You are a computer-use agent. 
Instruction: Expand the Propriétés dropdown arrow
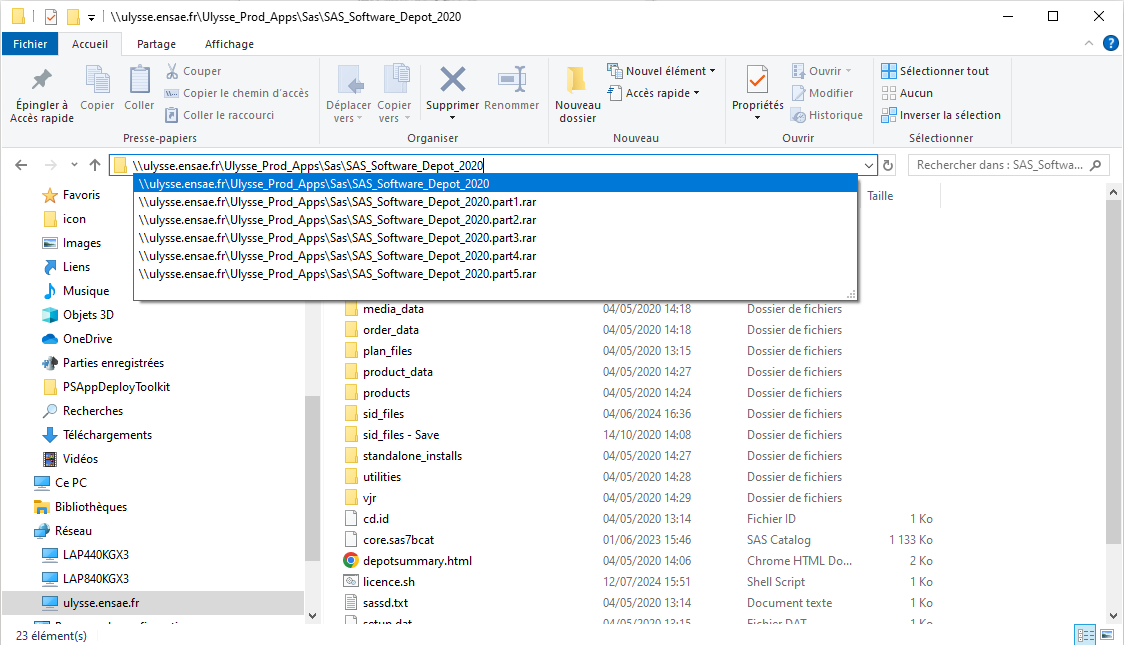758,118
